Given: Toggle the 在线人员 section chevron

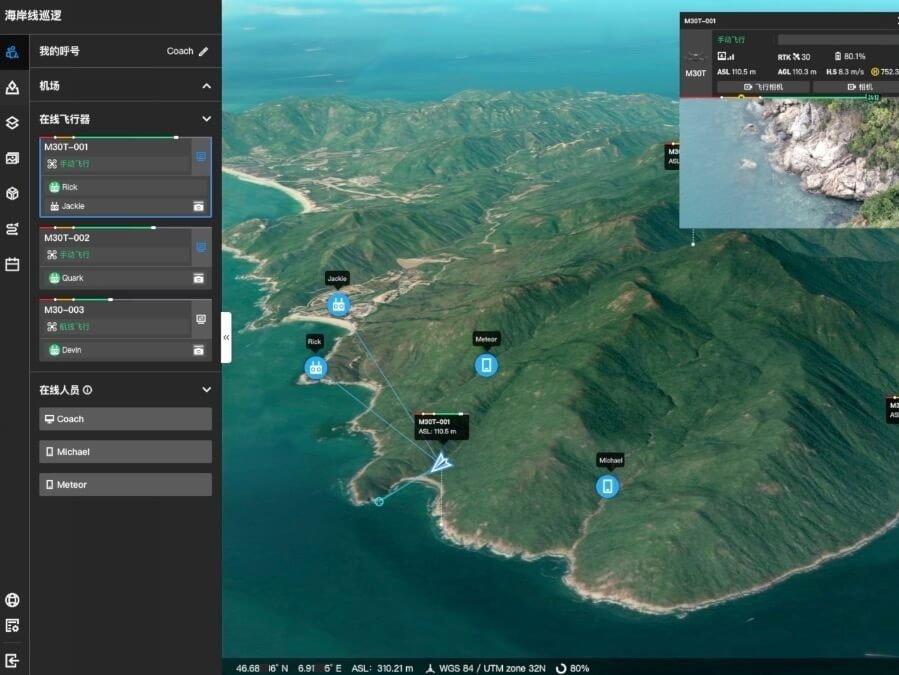Looking at the screenshot, I should pyautogui.click(x=206, y=389).
